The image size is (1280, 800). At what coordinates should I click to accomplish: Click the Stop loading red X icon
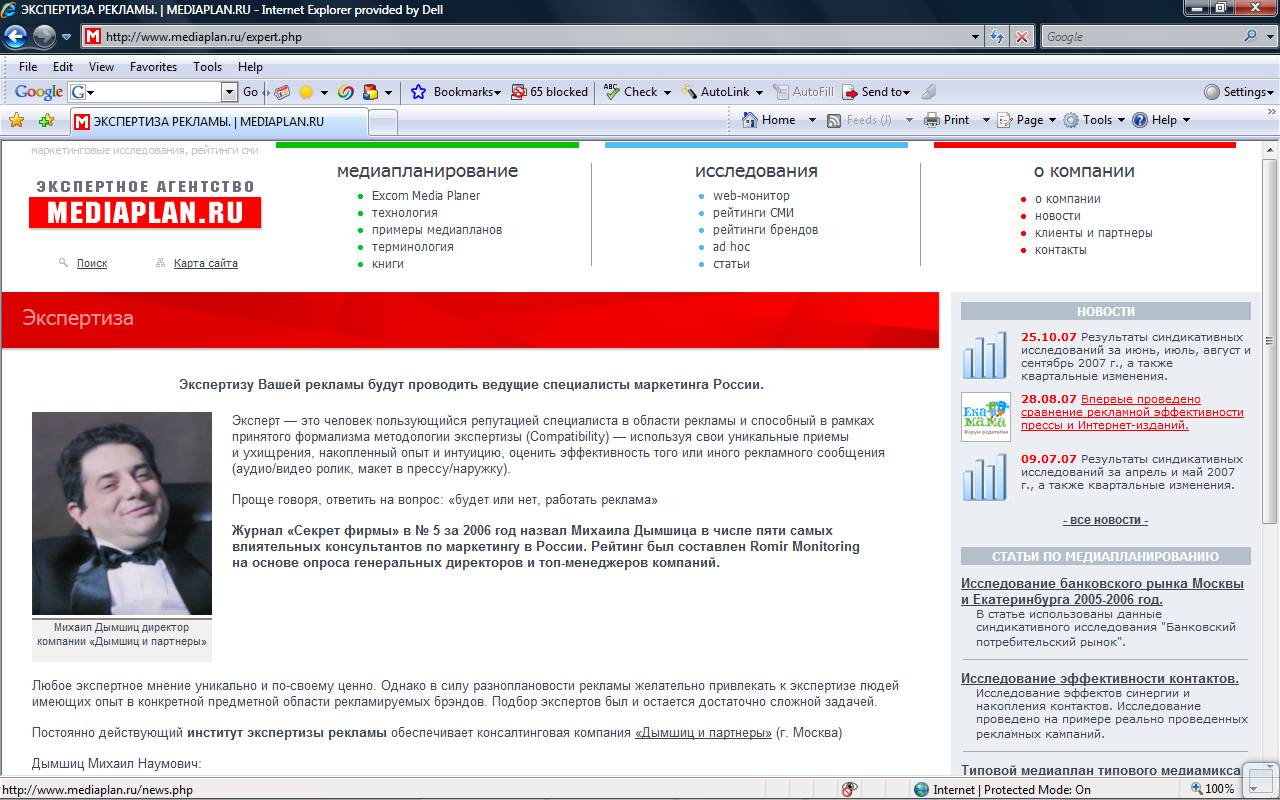tap(1021, 37)
